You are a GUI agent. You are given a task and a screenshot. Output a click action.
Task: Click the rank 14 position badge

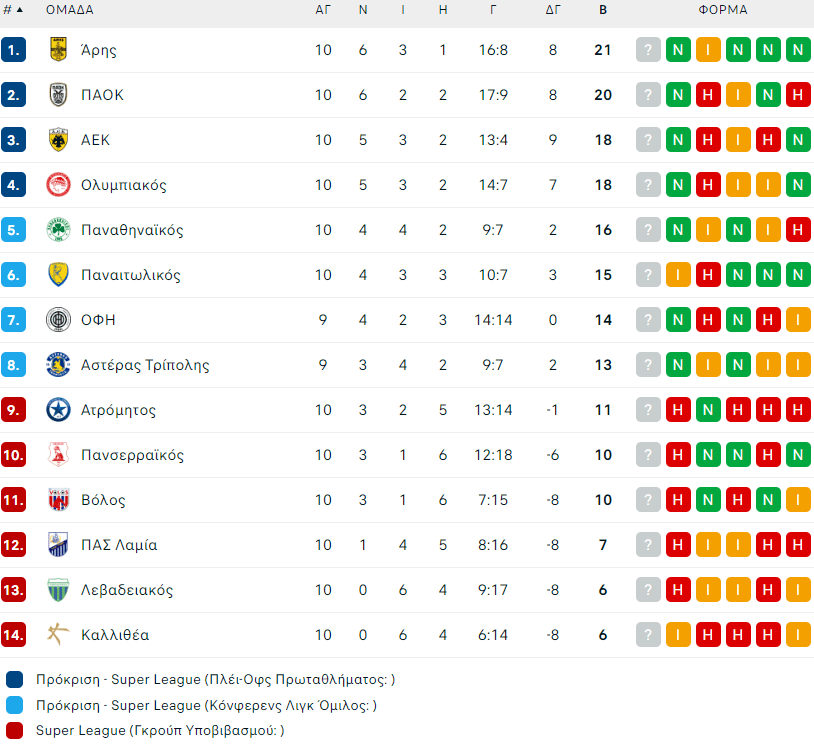[13, 635]
